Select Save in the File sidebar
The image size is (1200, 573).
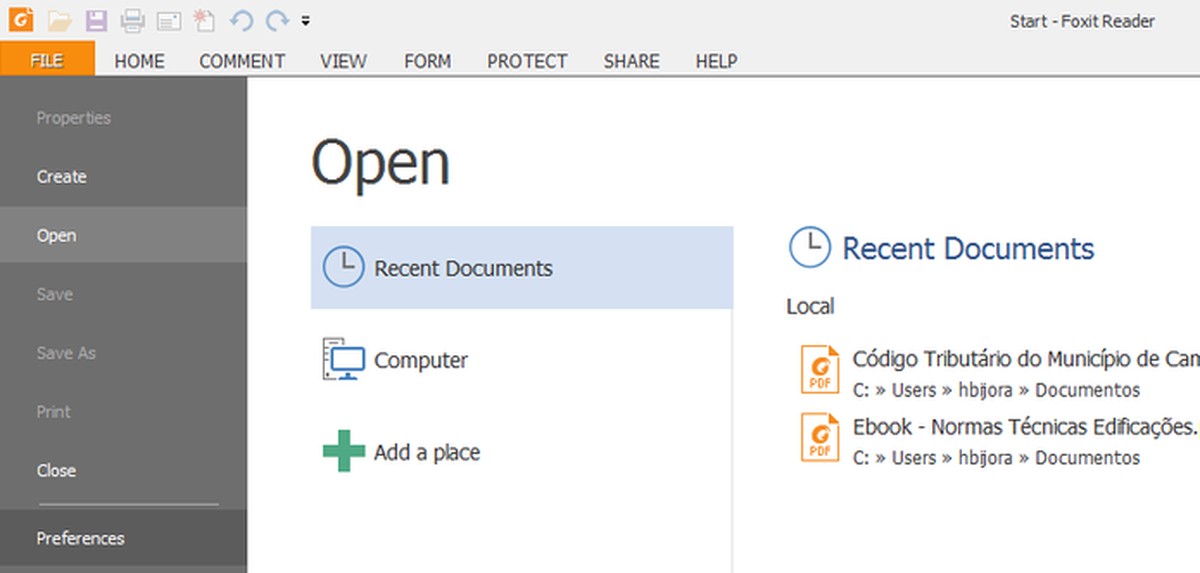click(123, 295)
